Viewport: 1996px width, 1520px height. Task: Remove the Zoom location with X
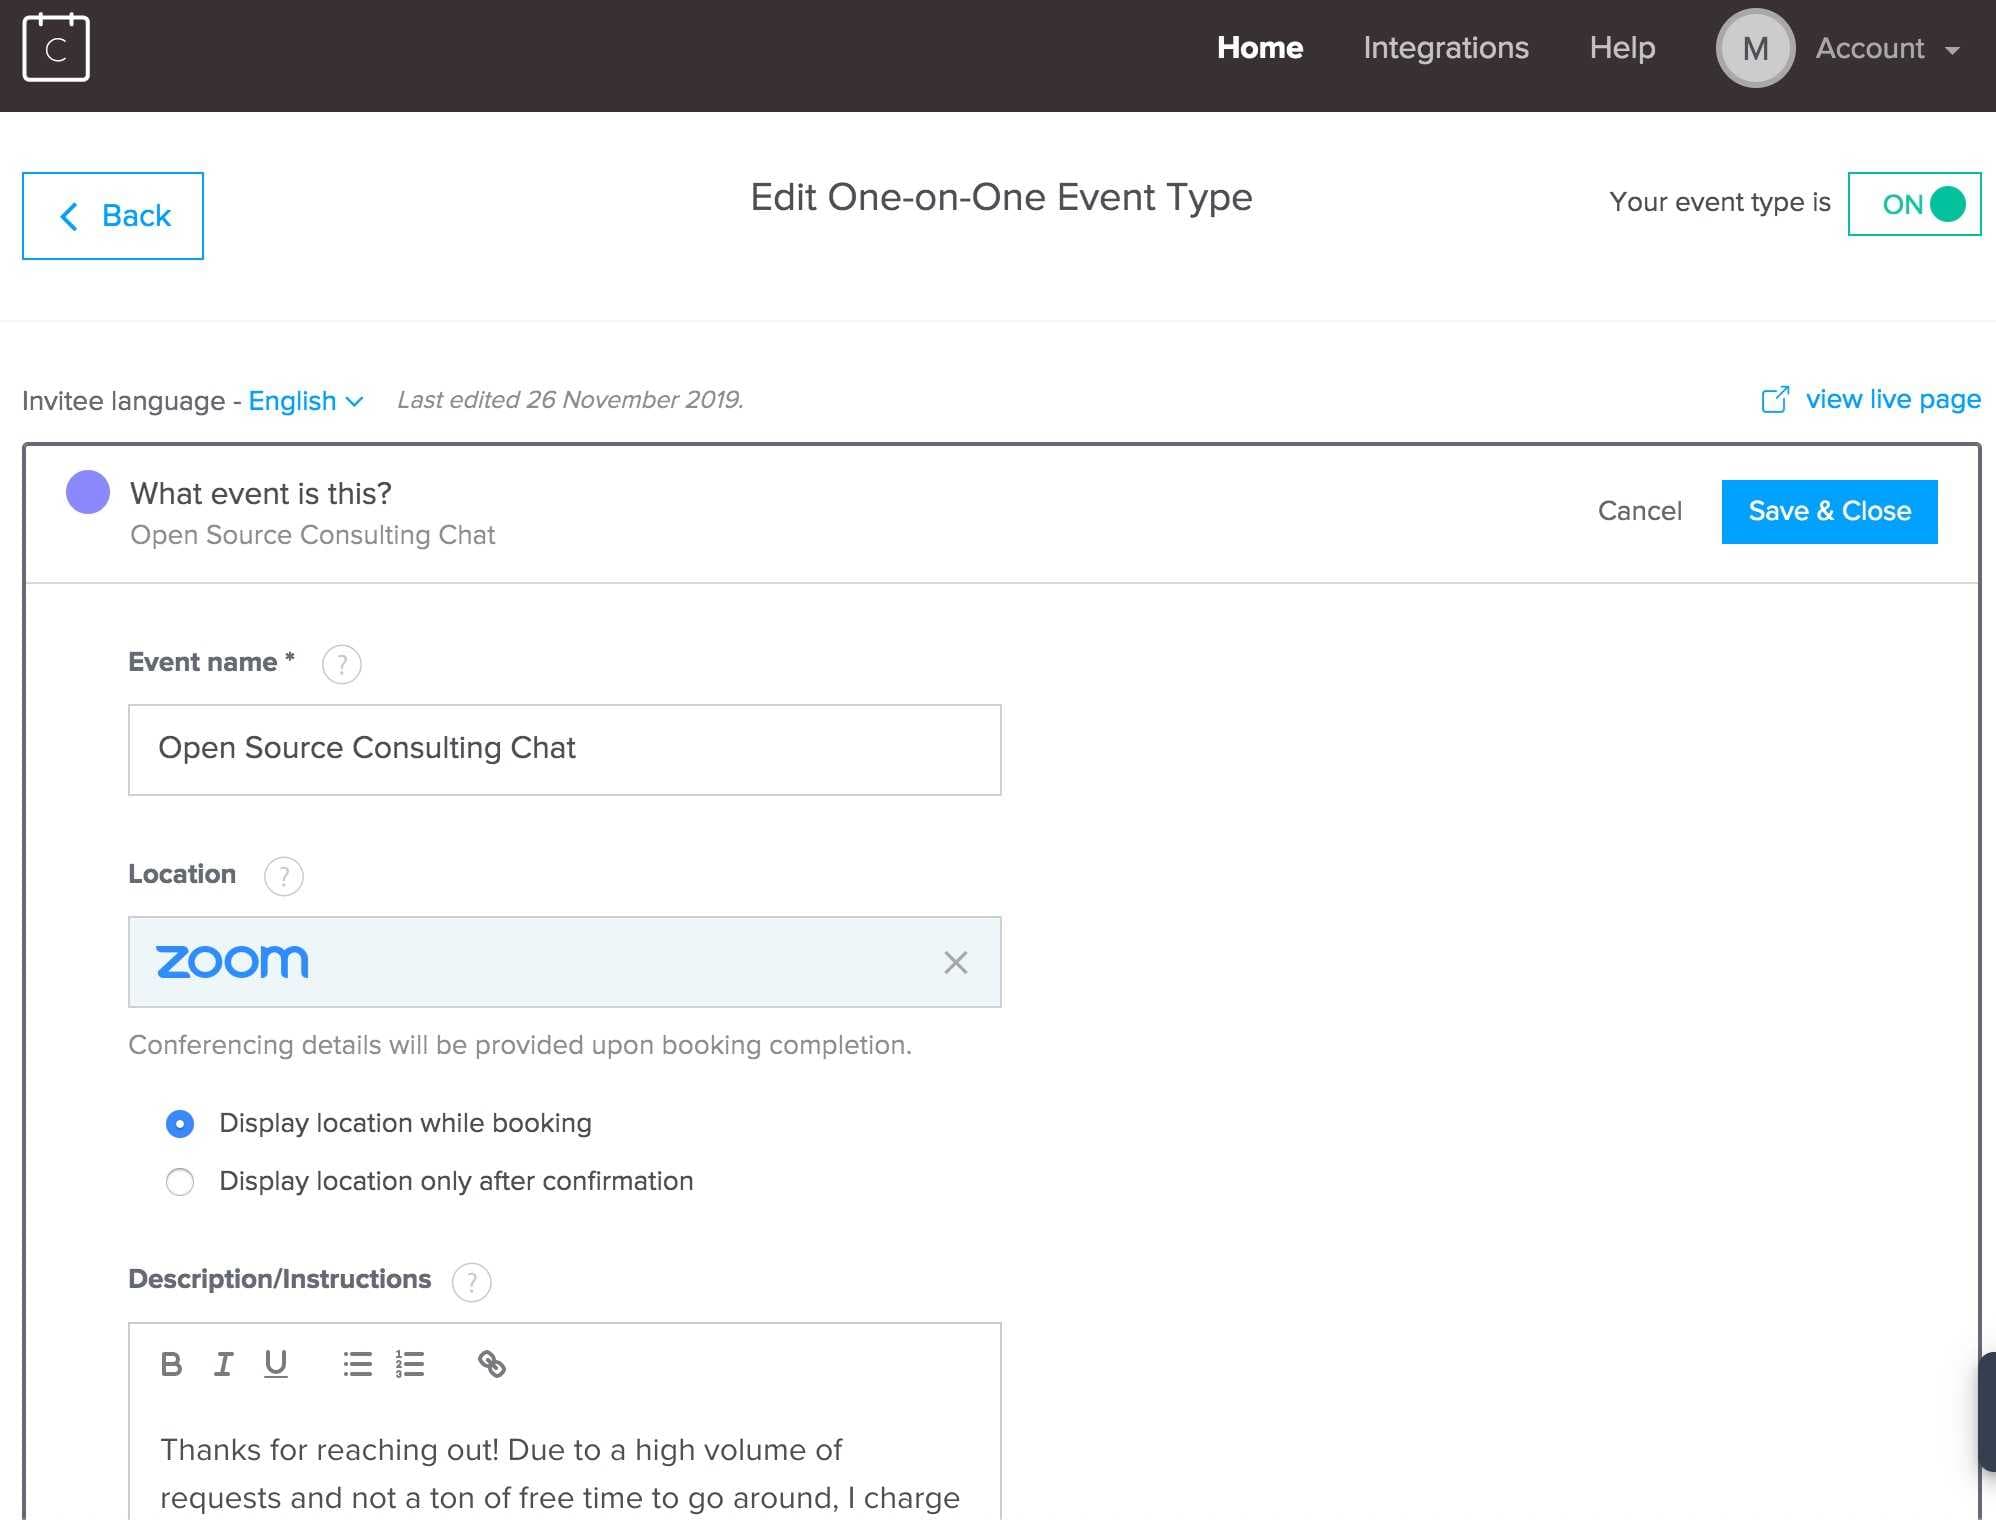click(956, 963)
